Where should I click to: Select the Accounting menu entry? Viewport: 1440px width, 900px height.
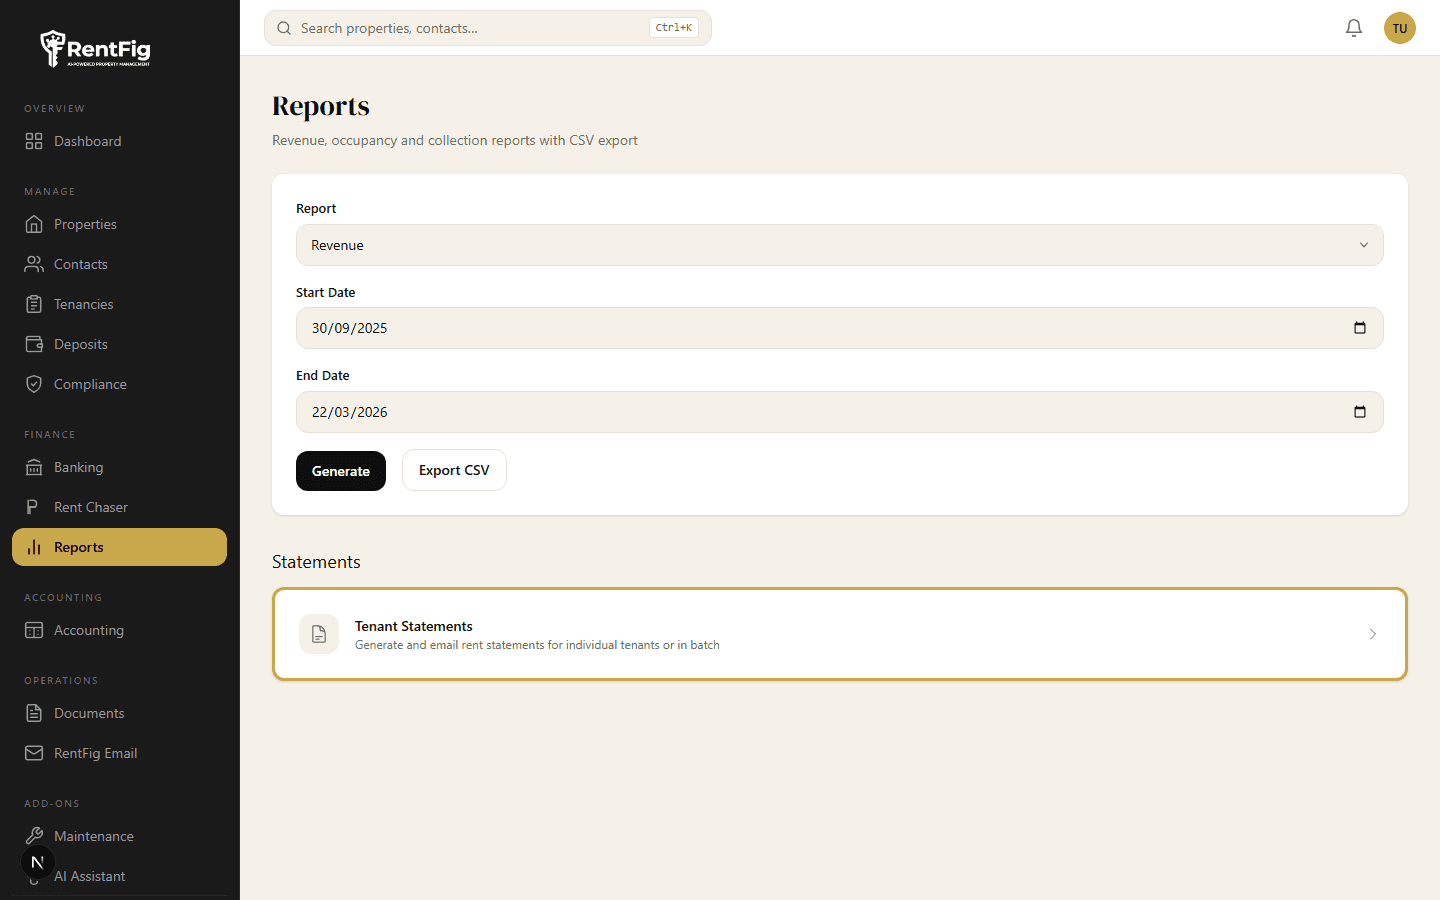pos(86,630)
